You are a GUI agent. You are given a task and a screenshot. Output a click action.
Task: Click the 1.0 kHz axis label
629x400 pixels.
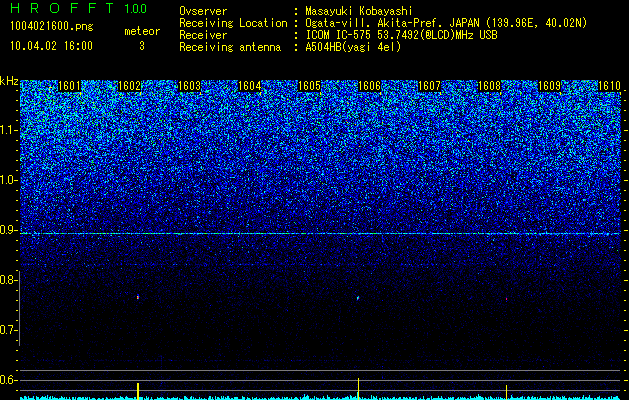tap(8, 180)
